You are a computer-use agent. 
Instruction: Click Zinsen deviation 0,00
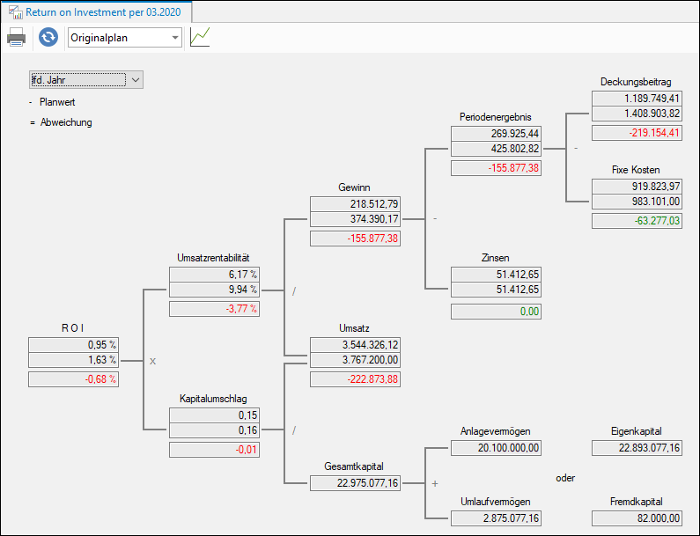(496, 311)
